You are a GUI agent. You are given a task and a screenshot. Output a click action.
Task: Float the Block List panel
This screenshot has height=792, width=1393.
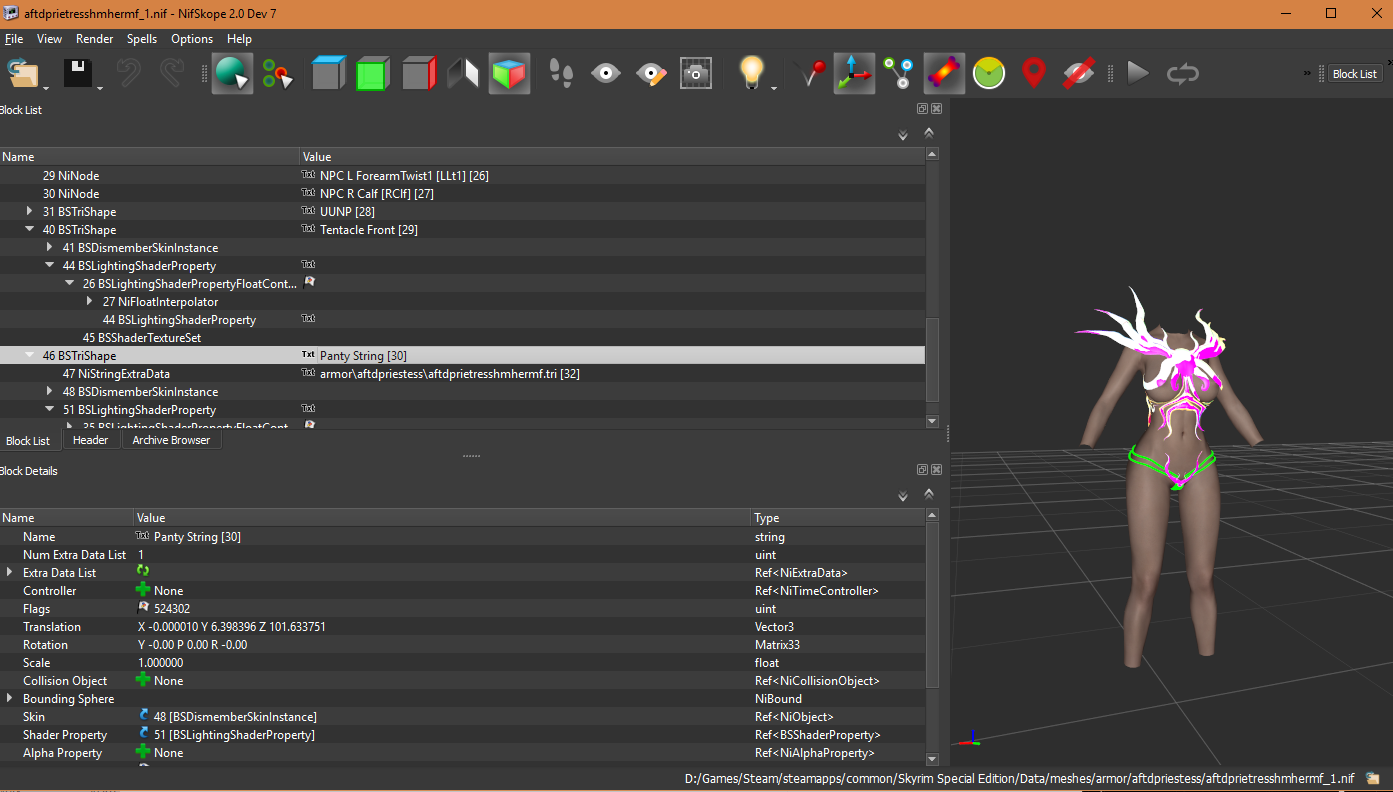tap(922, 109)
